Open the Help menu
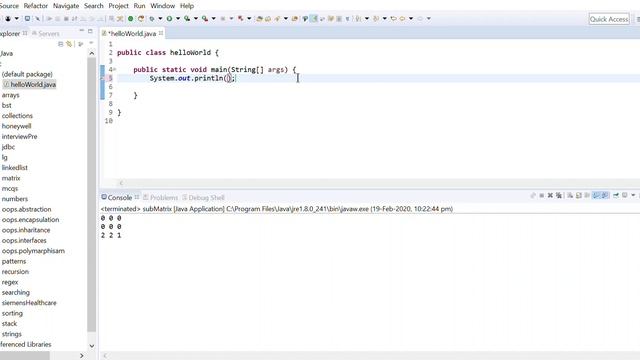The image size is (640, 360). [187, 6]
